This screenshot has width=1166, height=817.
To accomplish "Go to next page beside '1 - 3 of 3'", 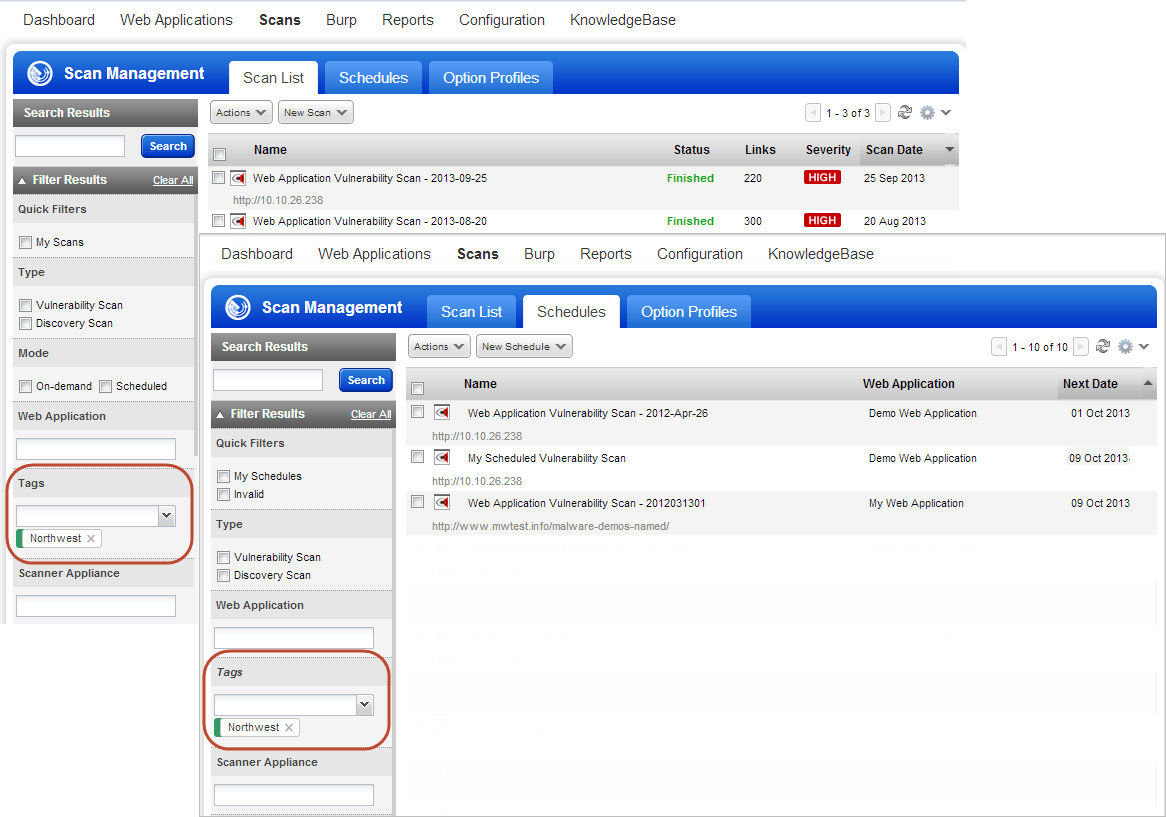I will point(883,113).
